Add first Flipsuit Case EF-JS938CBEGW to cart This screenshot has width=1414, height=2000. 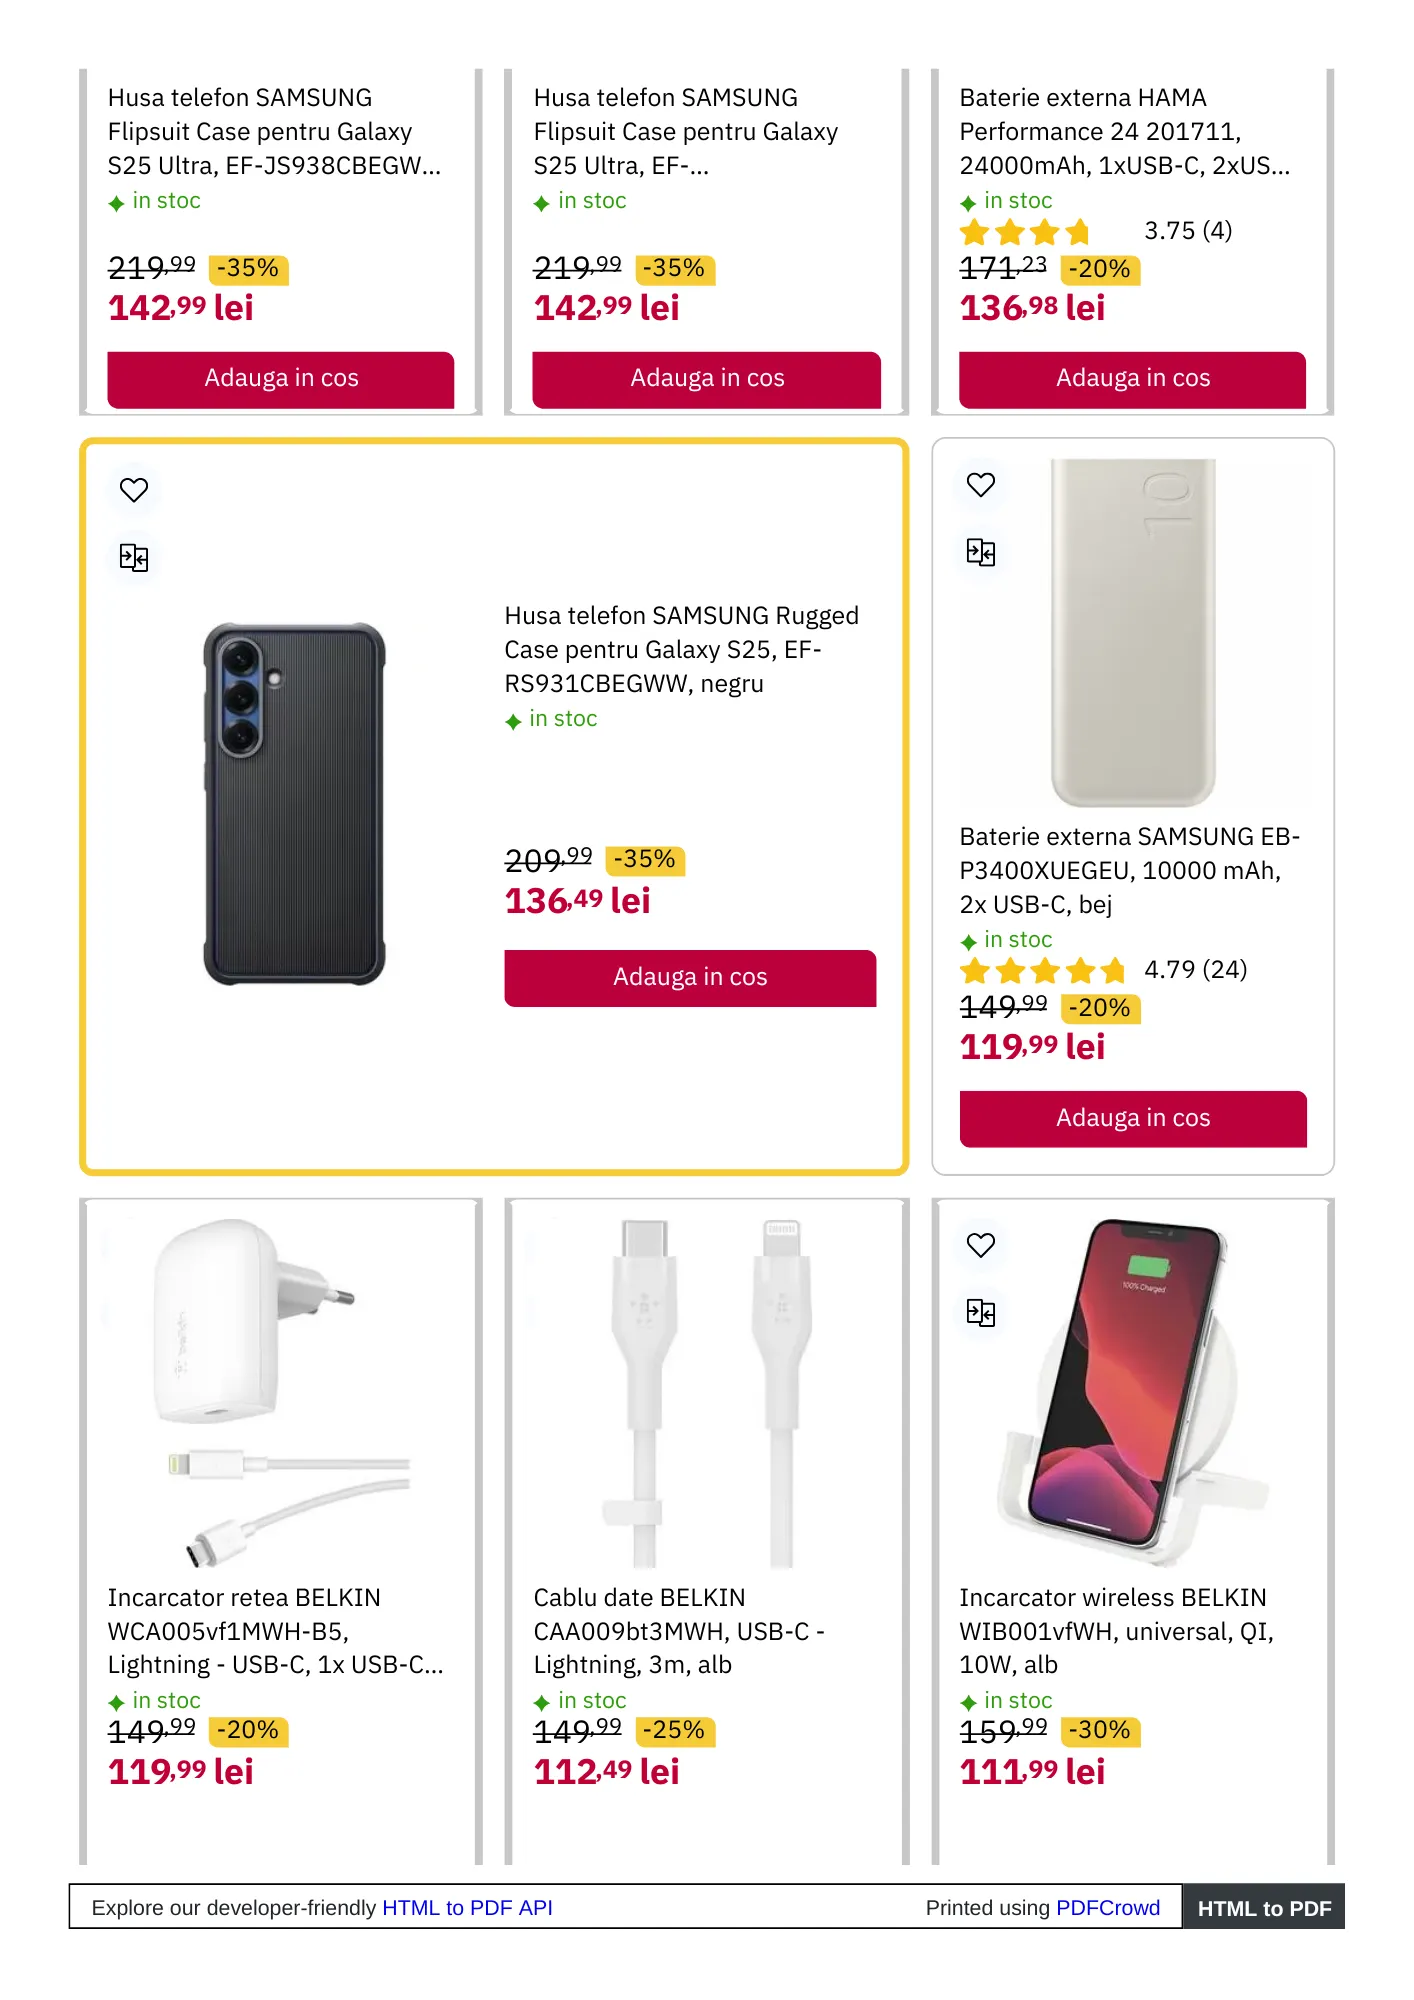(x=281, y=379)
